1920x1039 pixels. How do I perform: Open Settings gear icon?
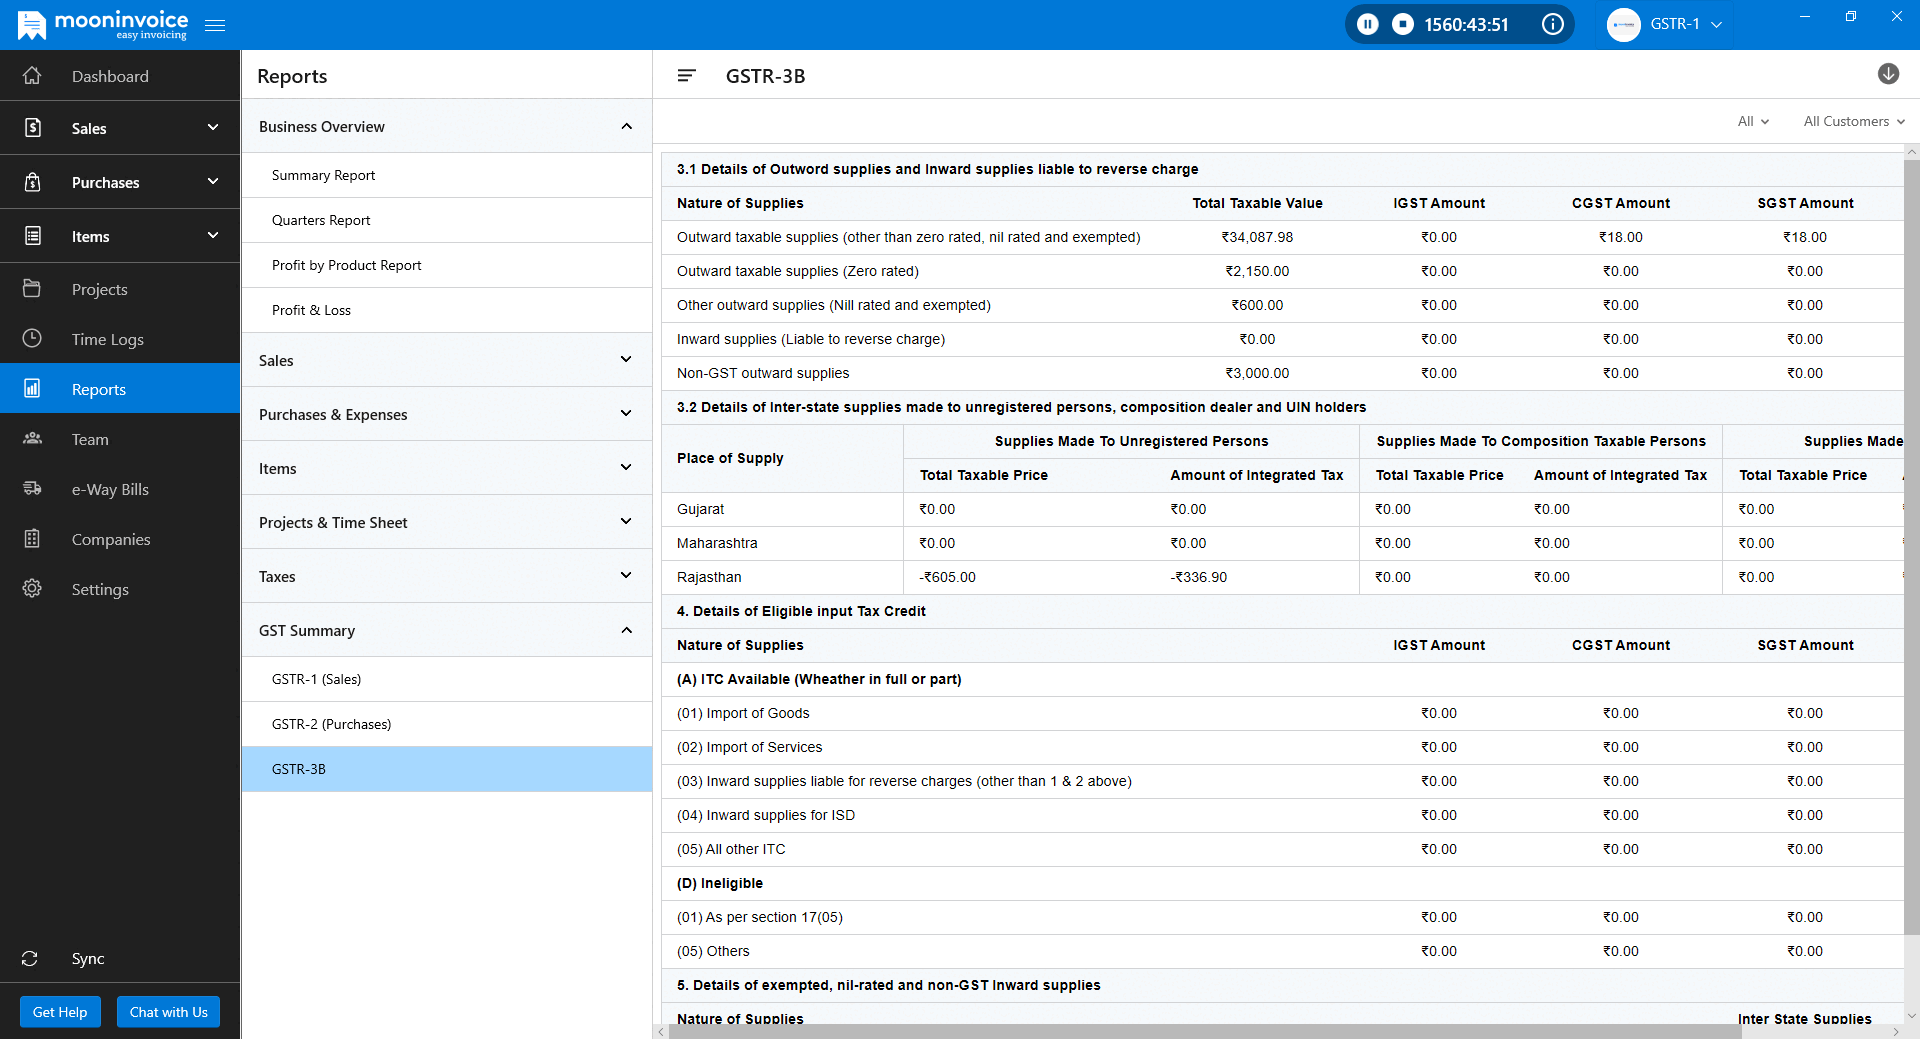pos(32,589)
